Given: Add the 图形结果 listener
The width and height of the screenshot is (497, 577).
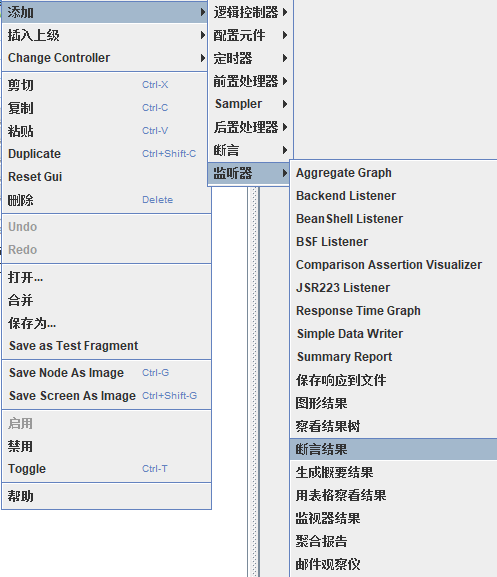Looking at the screenshot, I should [x=394, y=403].
